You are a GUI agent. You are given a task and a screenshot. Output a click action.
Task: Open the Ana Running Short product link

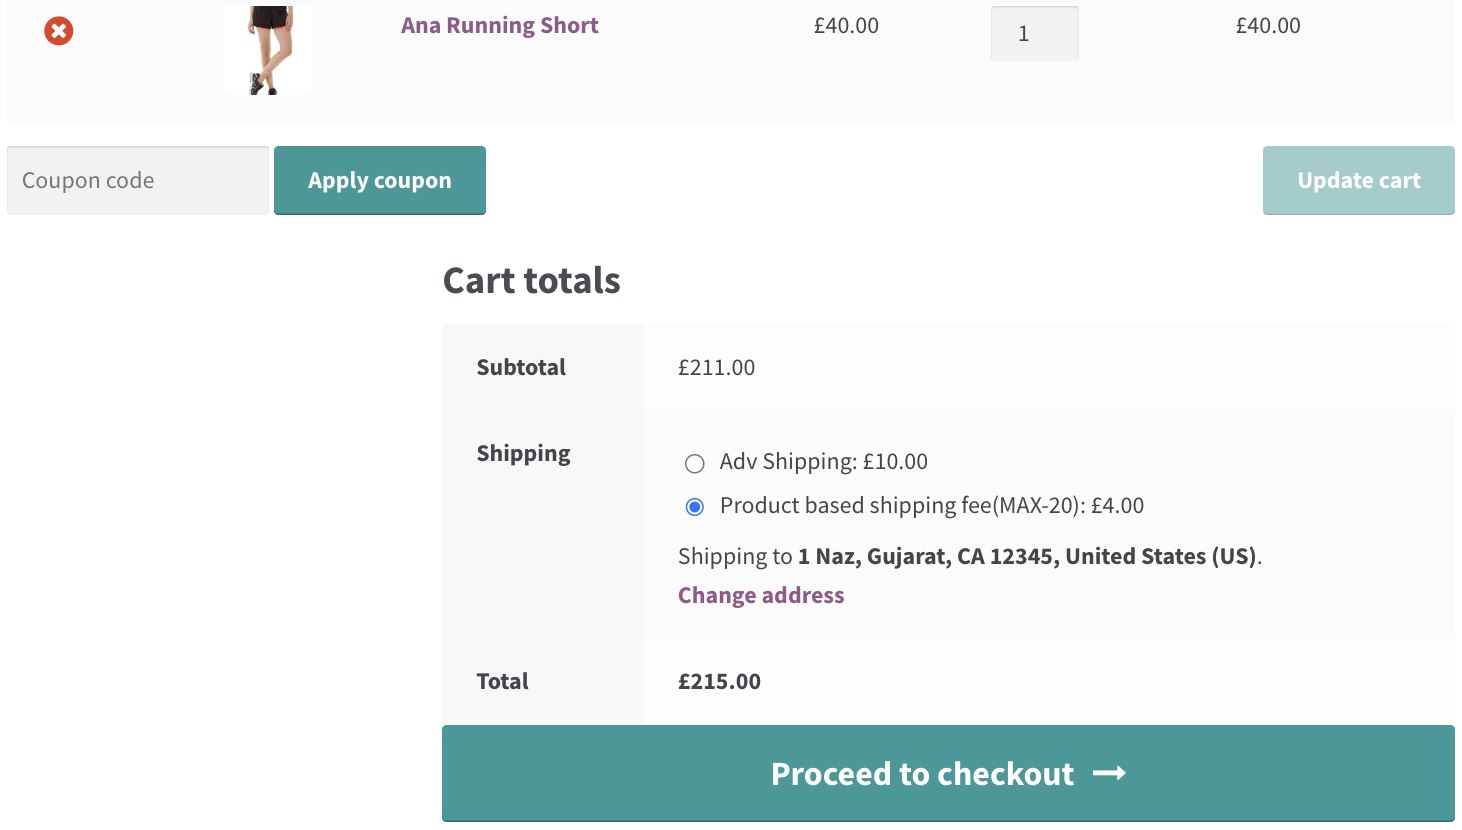pos(499,26)
